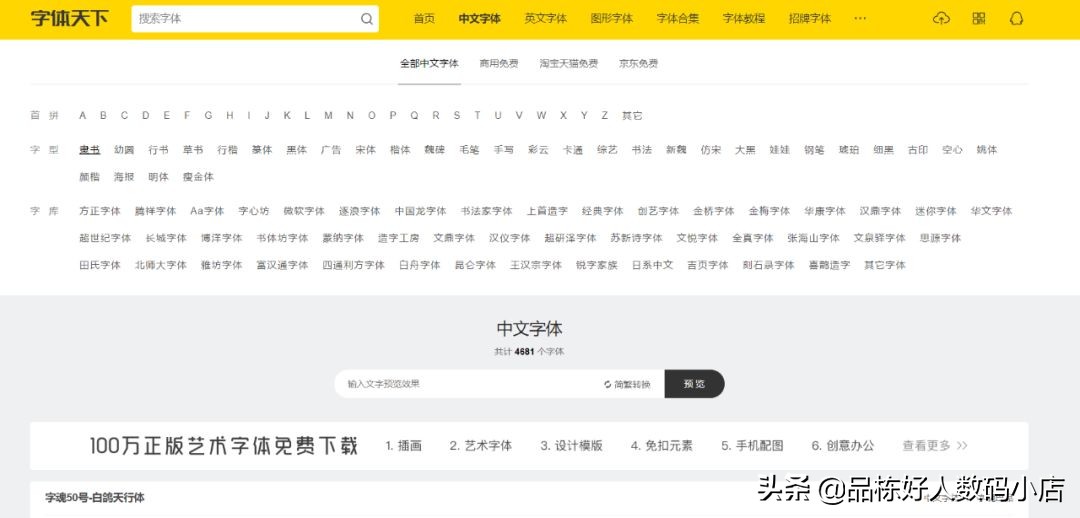Click 查看更多 >> in the banner
This screenshot has width=1080, height=518.
coord(935,446)
